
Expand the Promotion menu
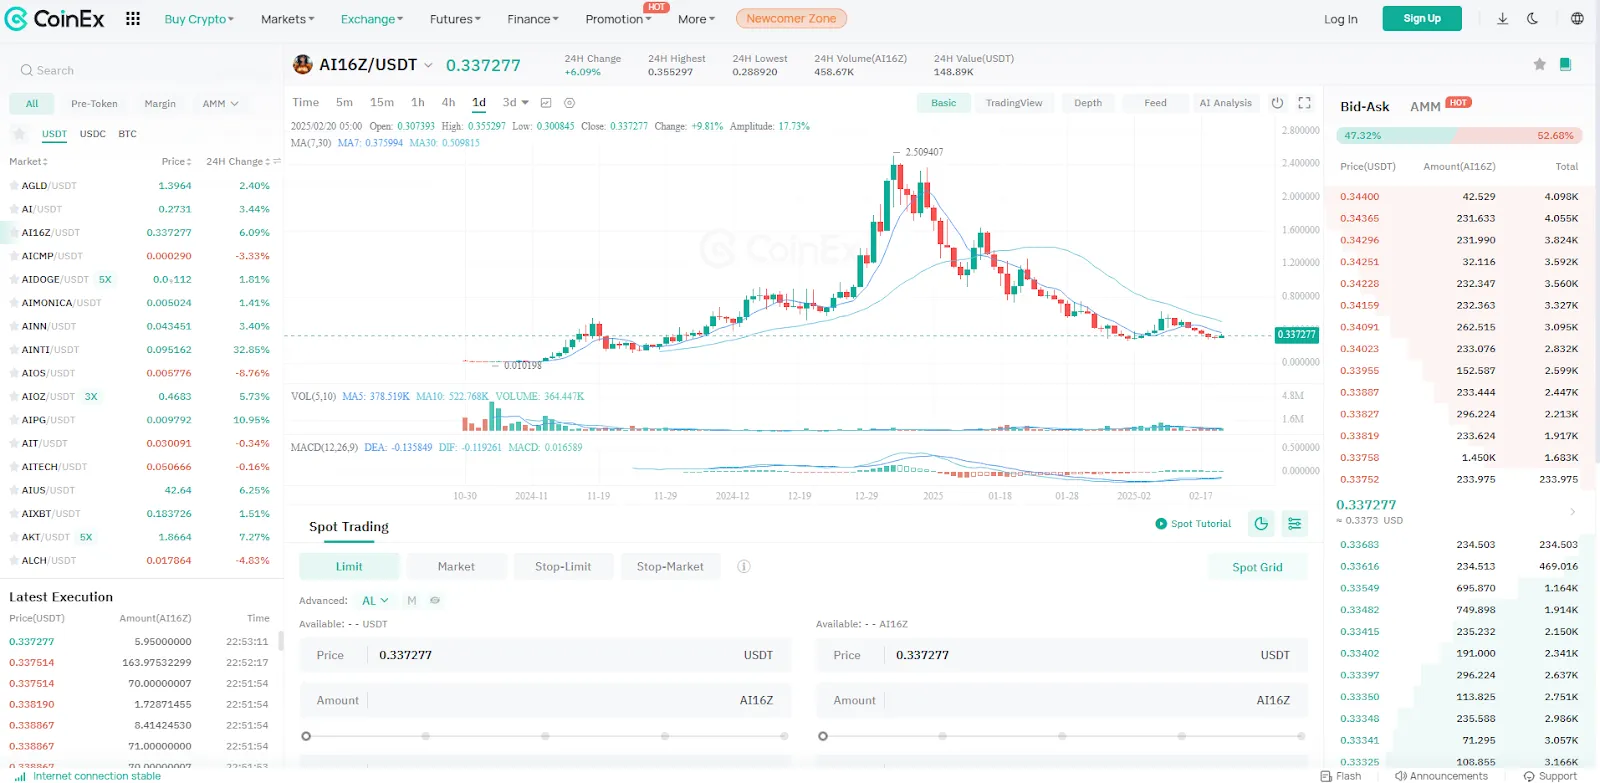click(618, 19)
